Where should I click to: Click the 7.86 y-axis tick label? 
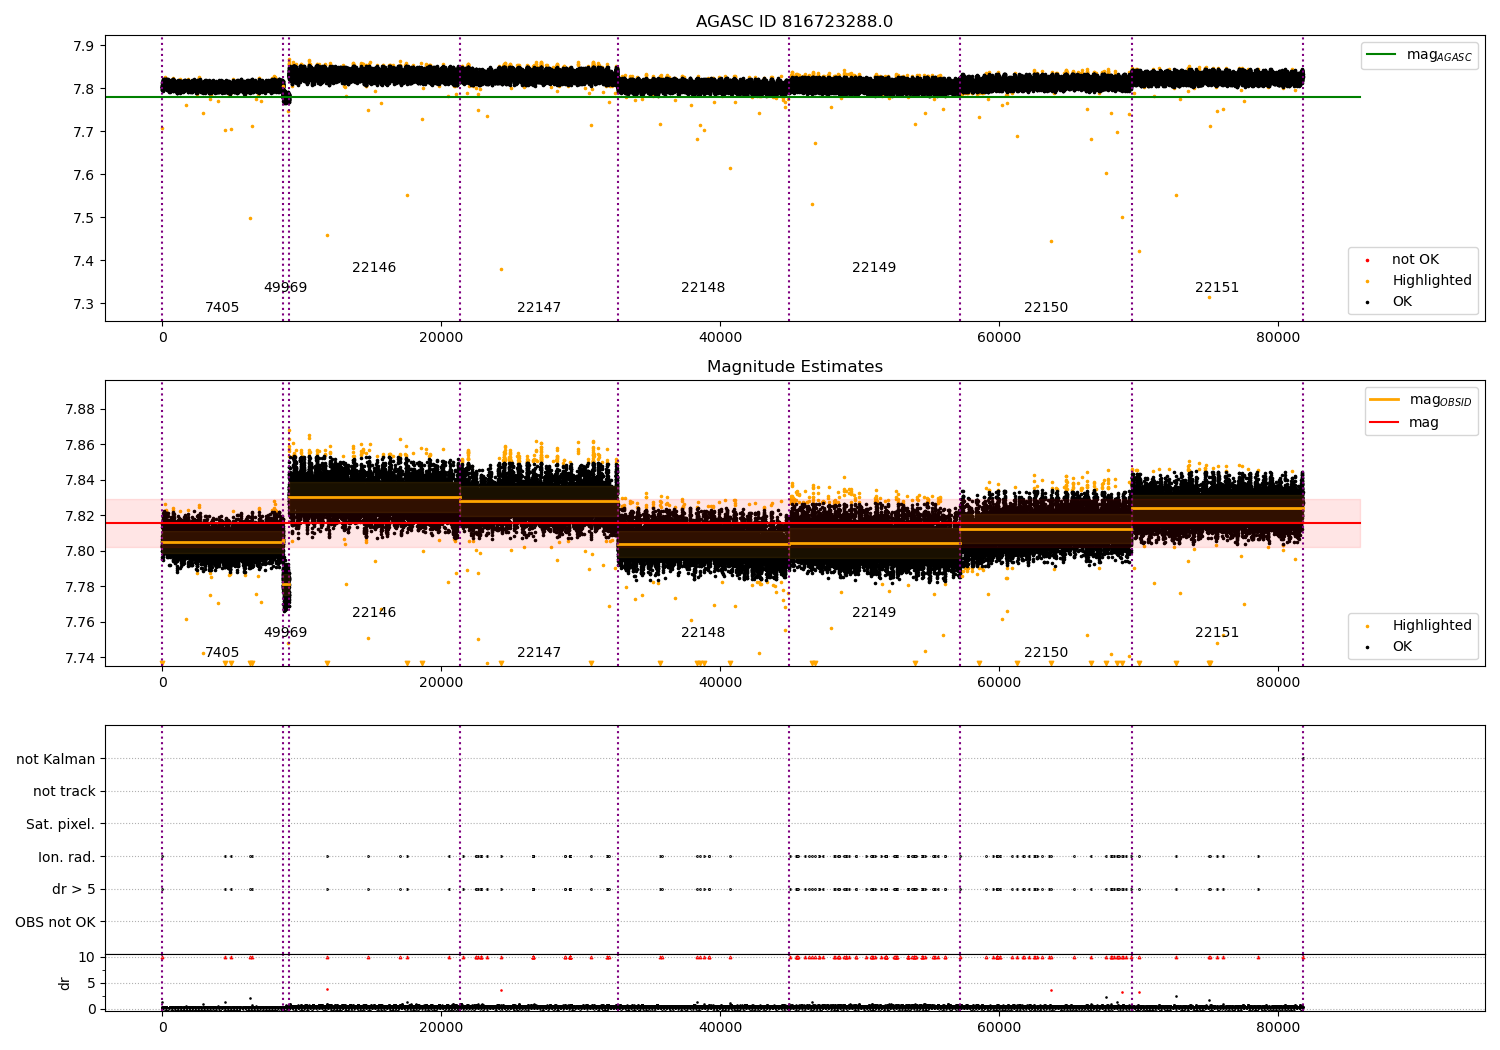[80, 445]
